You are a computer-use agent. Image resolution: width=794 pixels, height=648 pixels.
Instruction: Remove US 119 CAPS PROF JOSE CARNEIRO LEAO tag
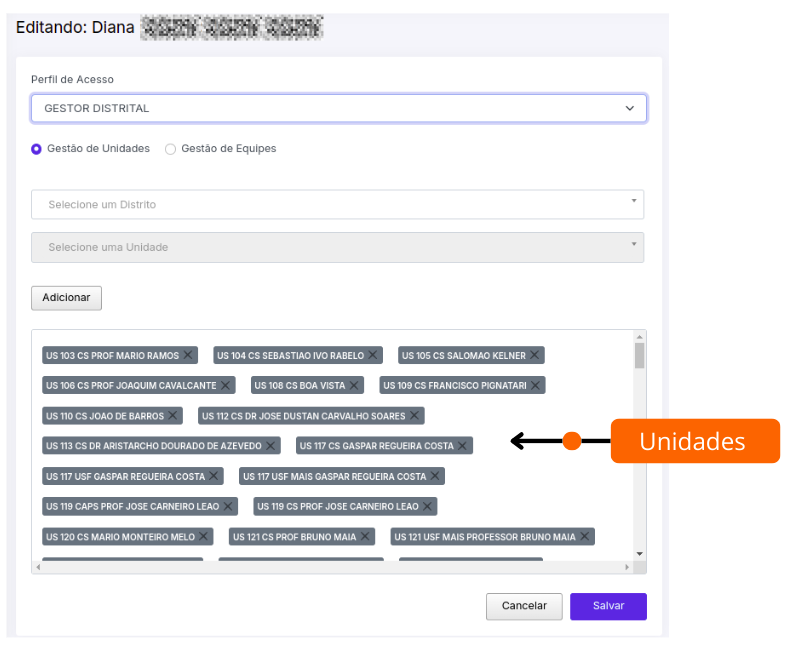(x=228, y=506)
